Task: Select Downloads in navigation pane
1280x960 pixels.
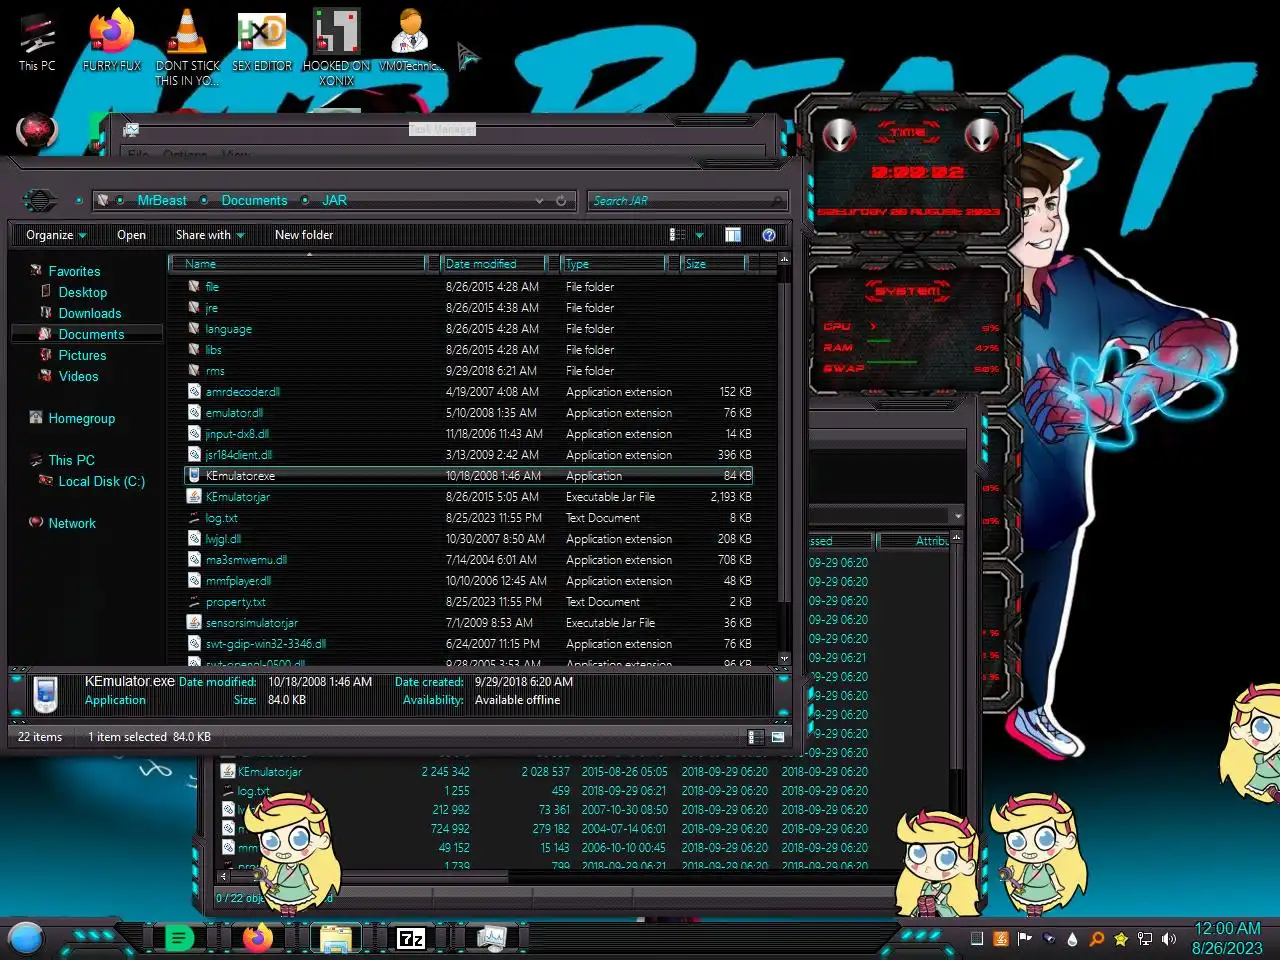Action: (x=90, y=313)
